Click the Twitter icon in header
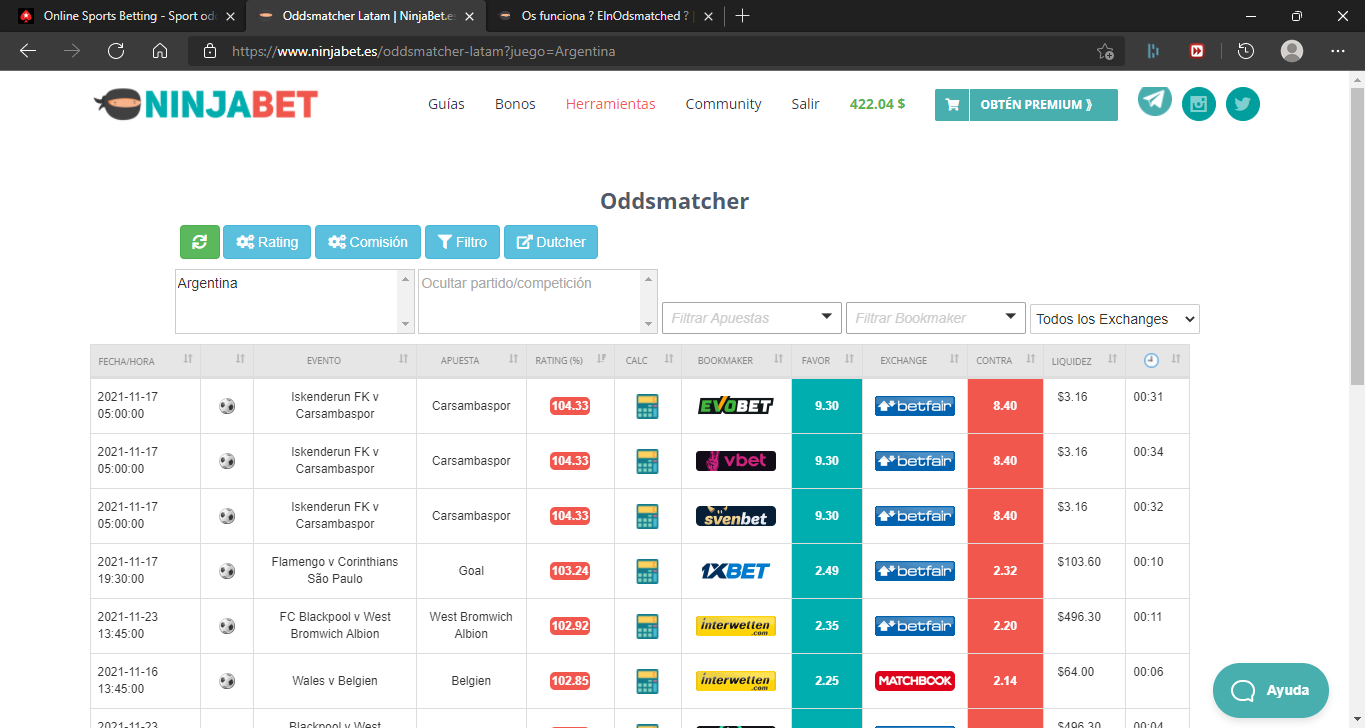The image size is (1365, 728). click(1243, 104)
